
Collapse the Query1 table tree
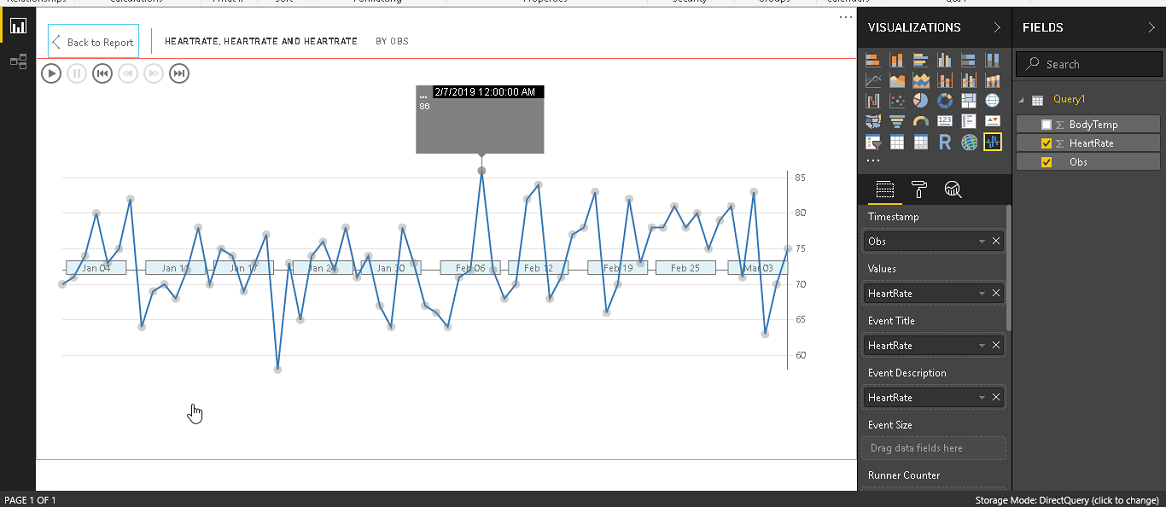point(1022,100)
